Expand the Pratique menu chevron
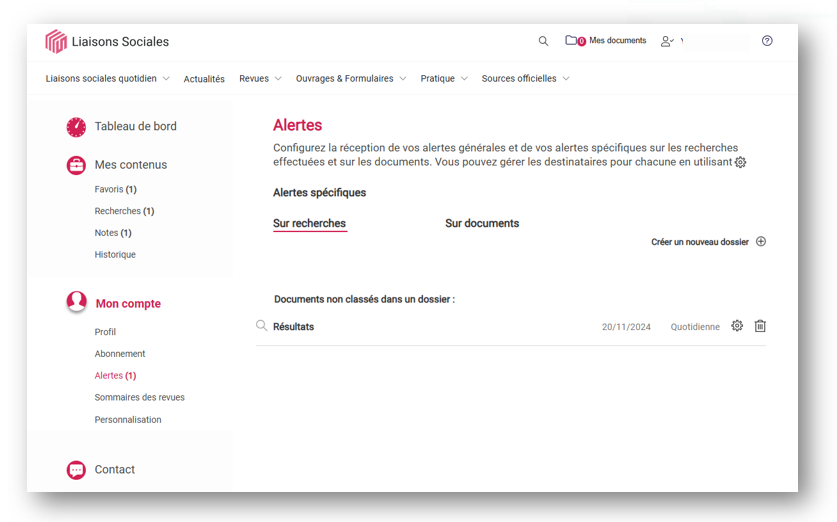This screenshot has height=522, width=837. tap(464, 78)
